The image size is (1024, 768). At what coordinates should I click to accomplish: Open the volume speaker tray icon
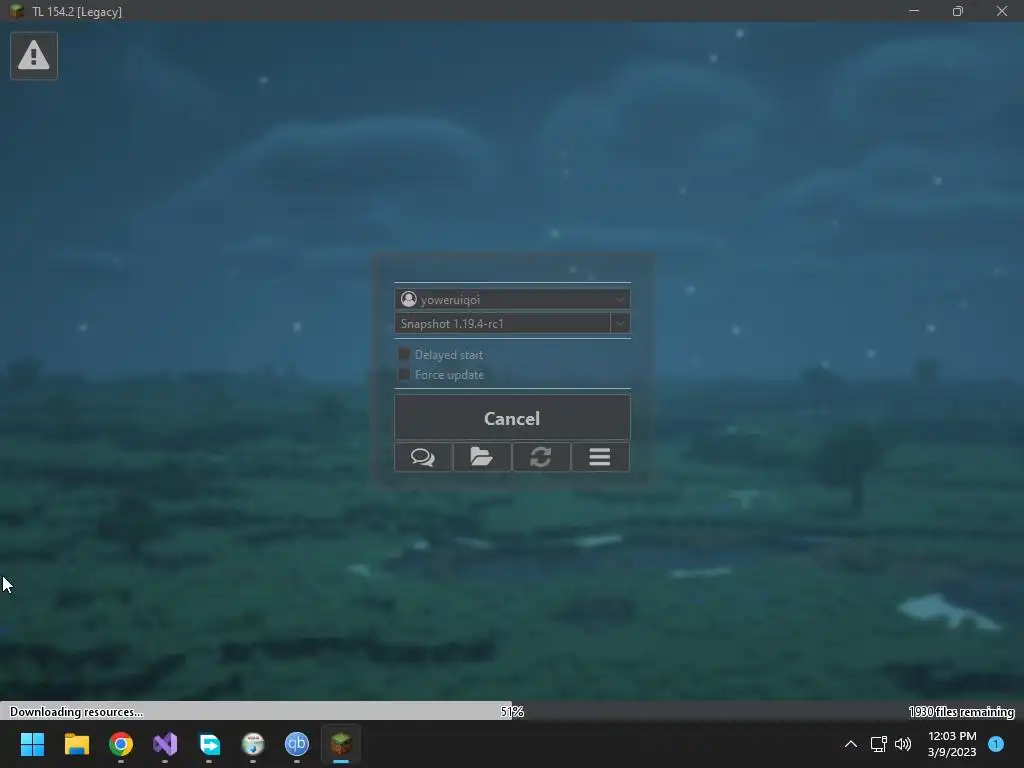[x=903, y=744]
